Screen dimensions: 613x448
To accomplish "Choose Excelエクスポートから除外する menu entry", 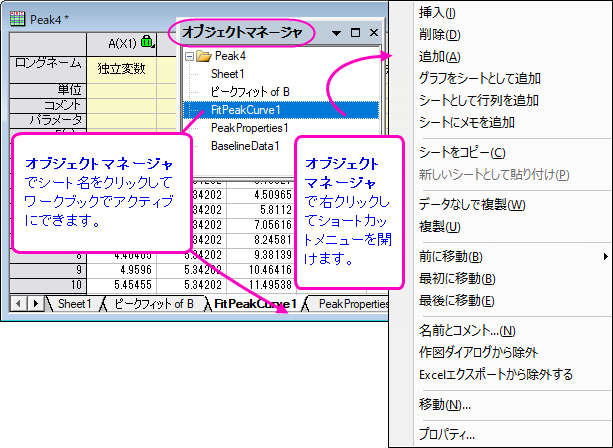I will pyautogui.click(x=496, y=375).
